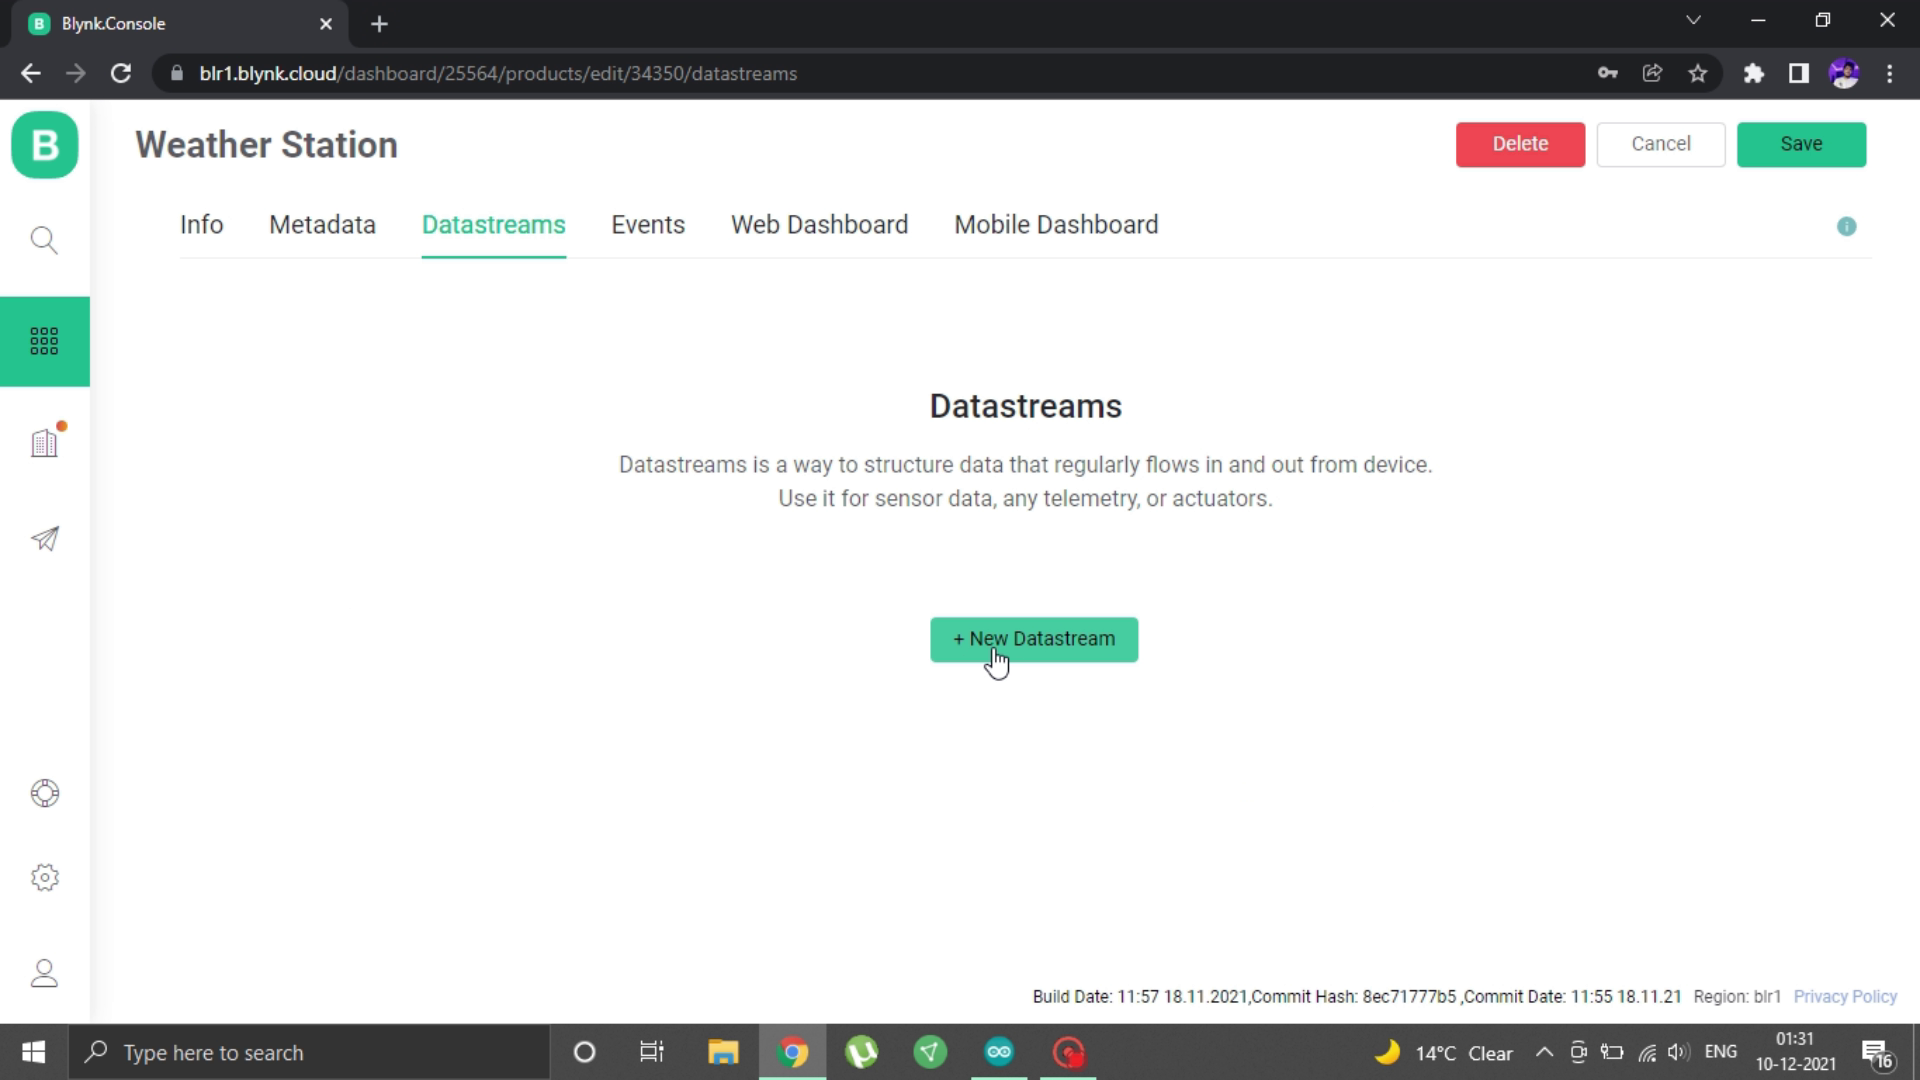The image size is (1920, 1080).
Task: Open the search icon in the sidebar
Action: [44, 240]
